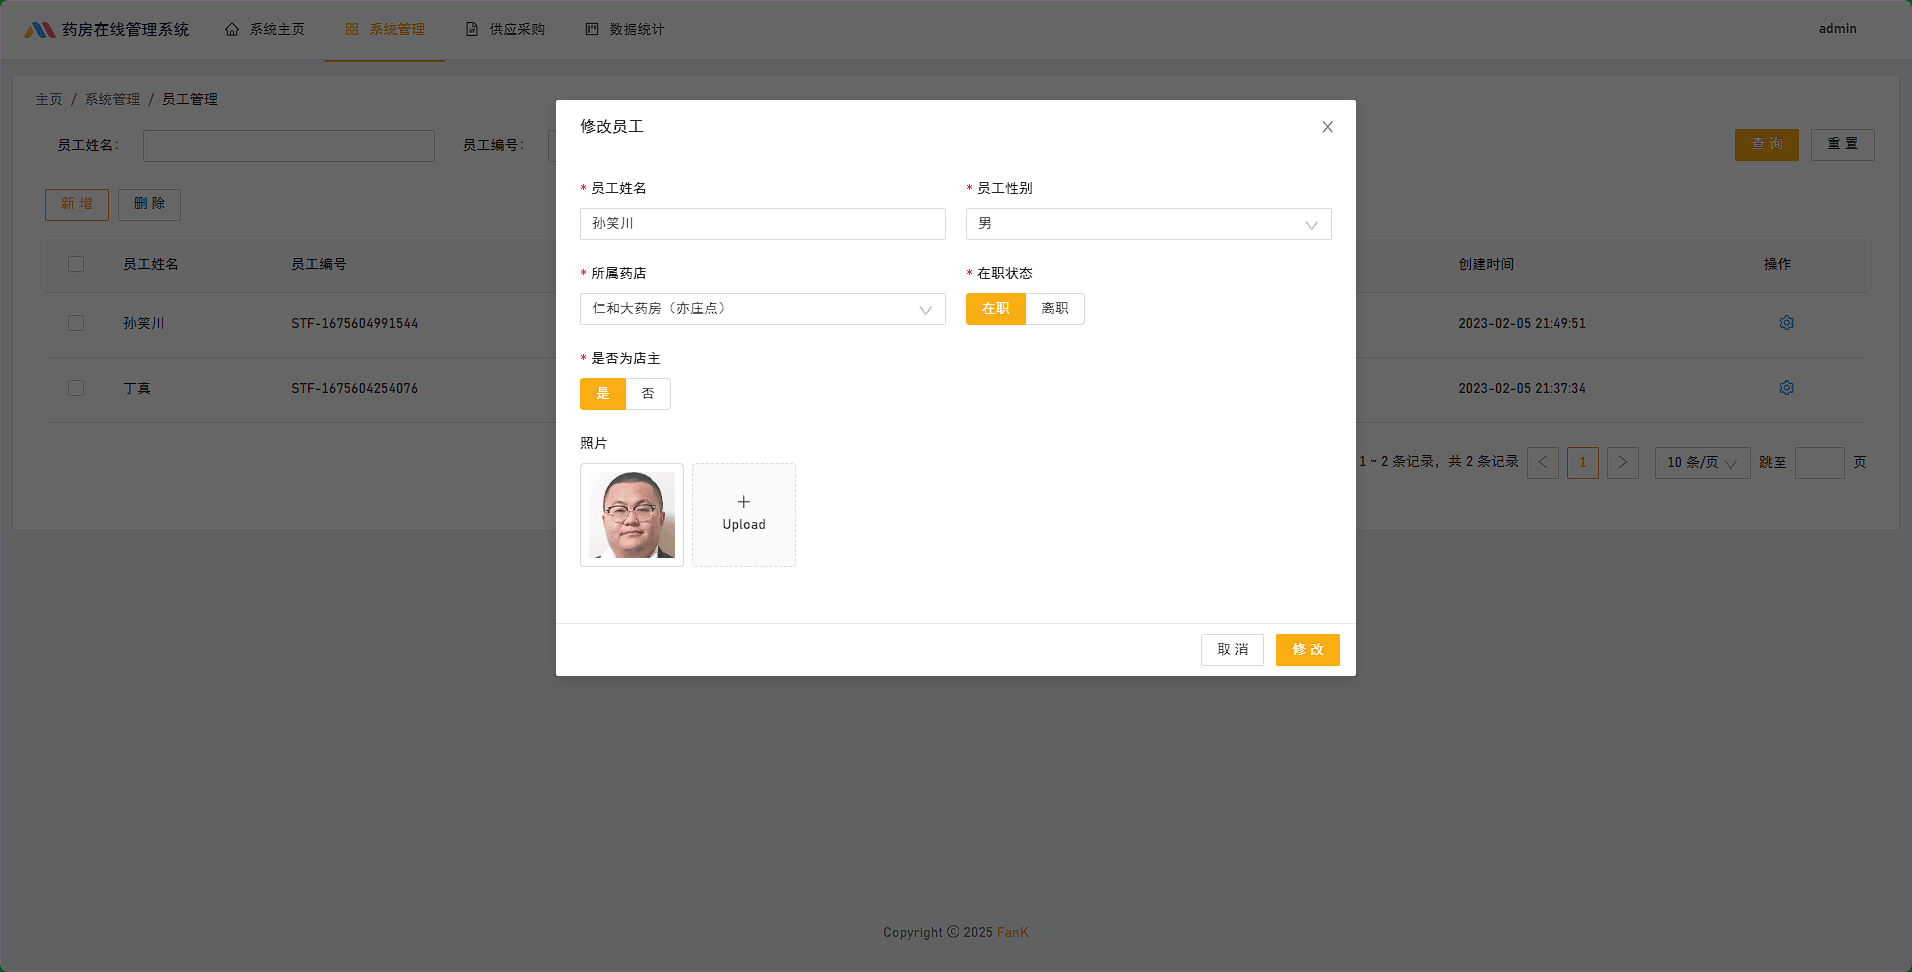Toggle the select-all header checkbox

(76, 264)
